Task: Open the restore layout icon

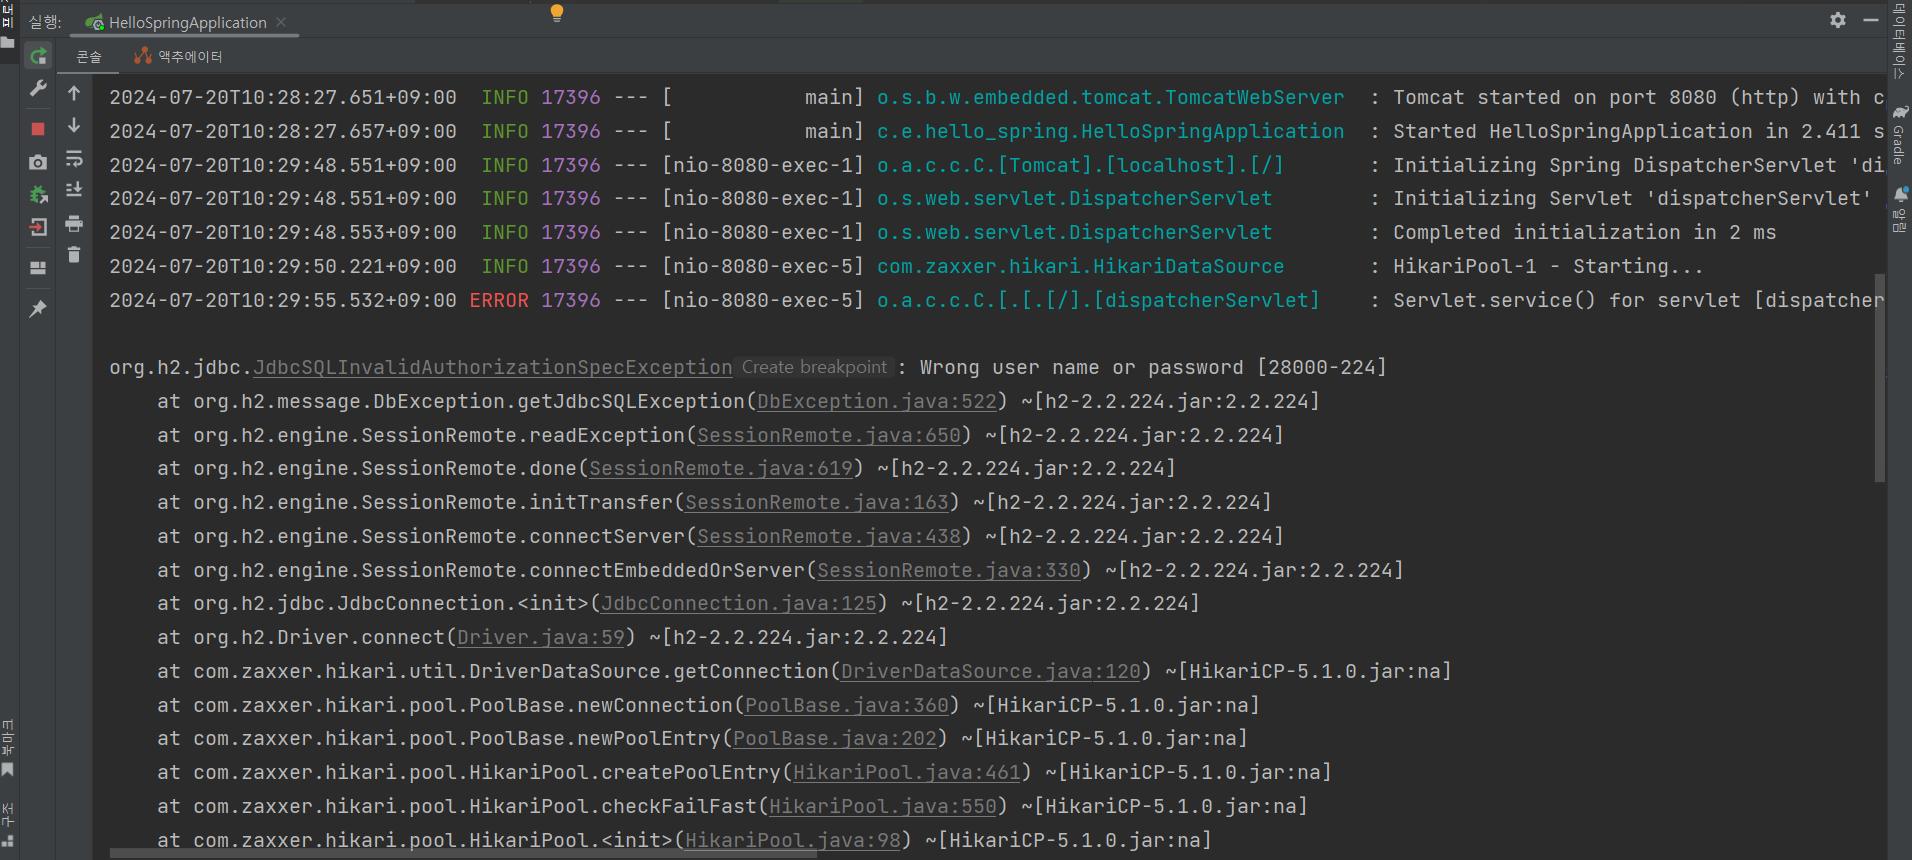Action: (38, 268)
